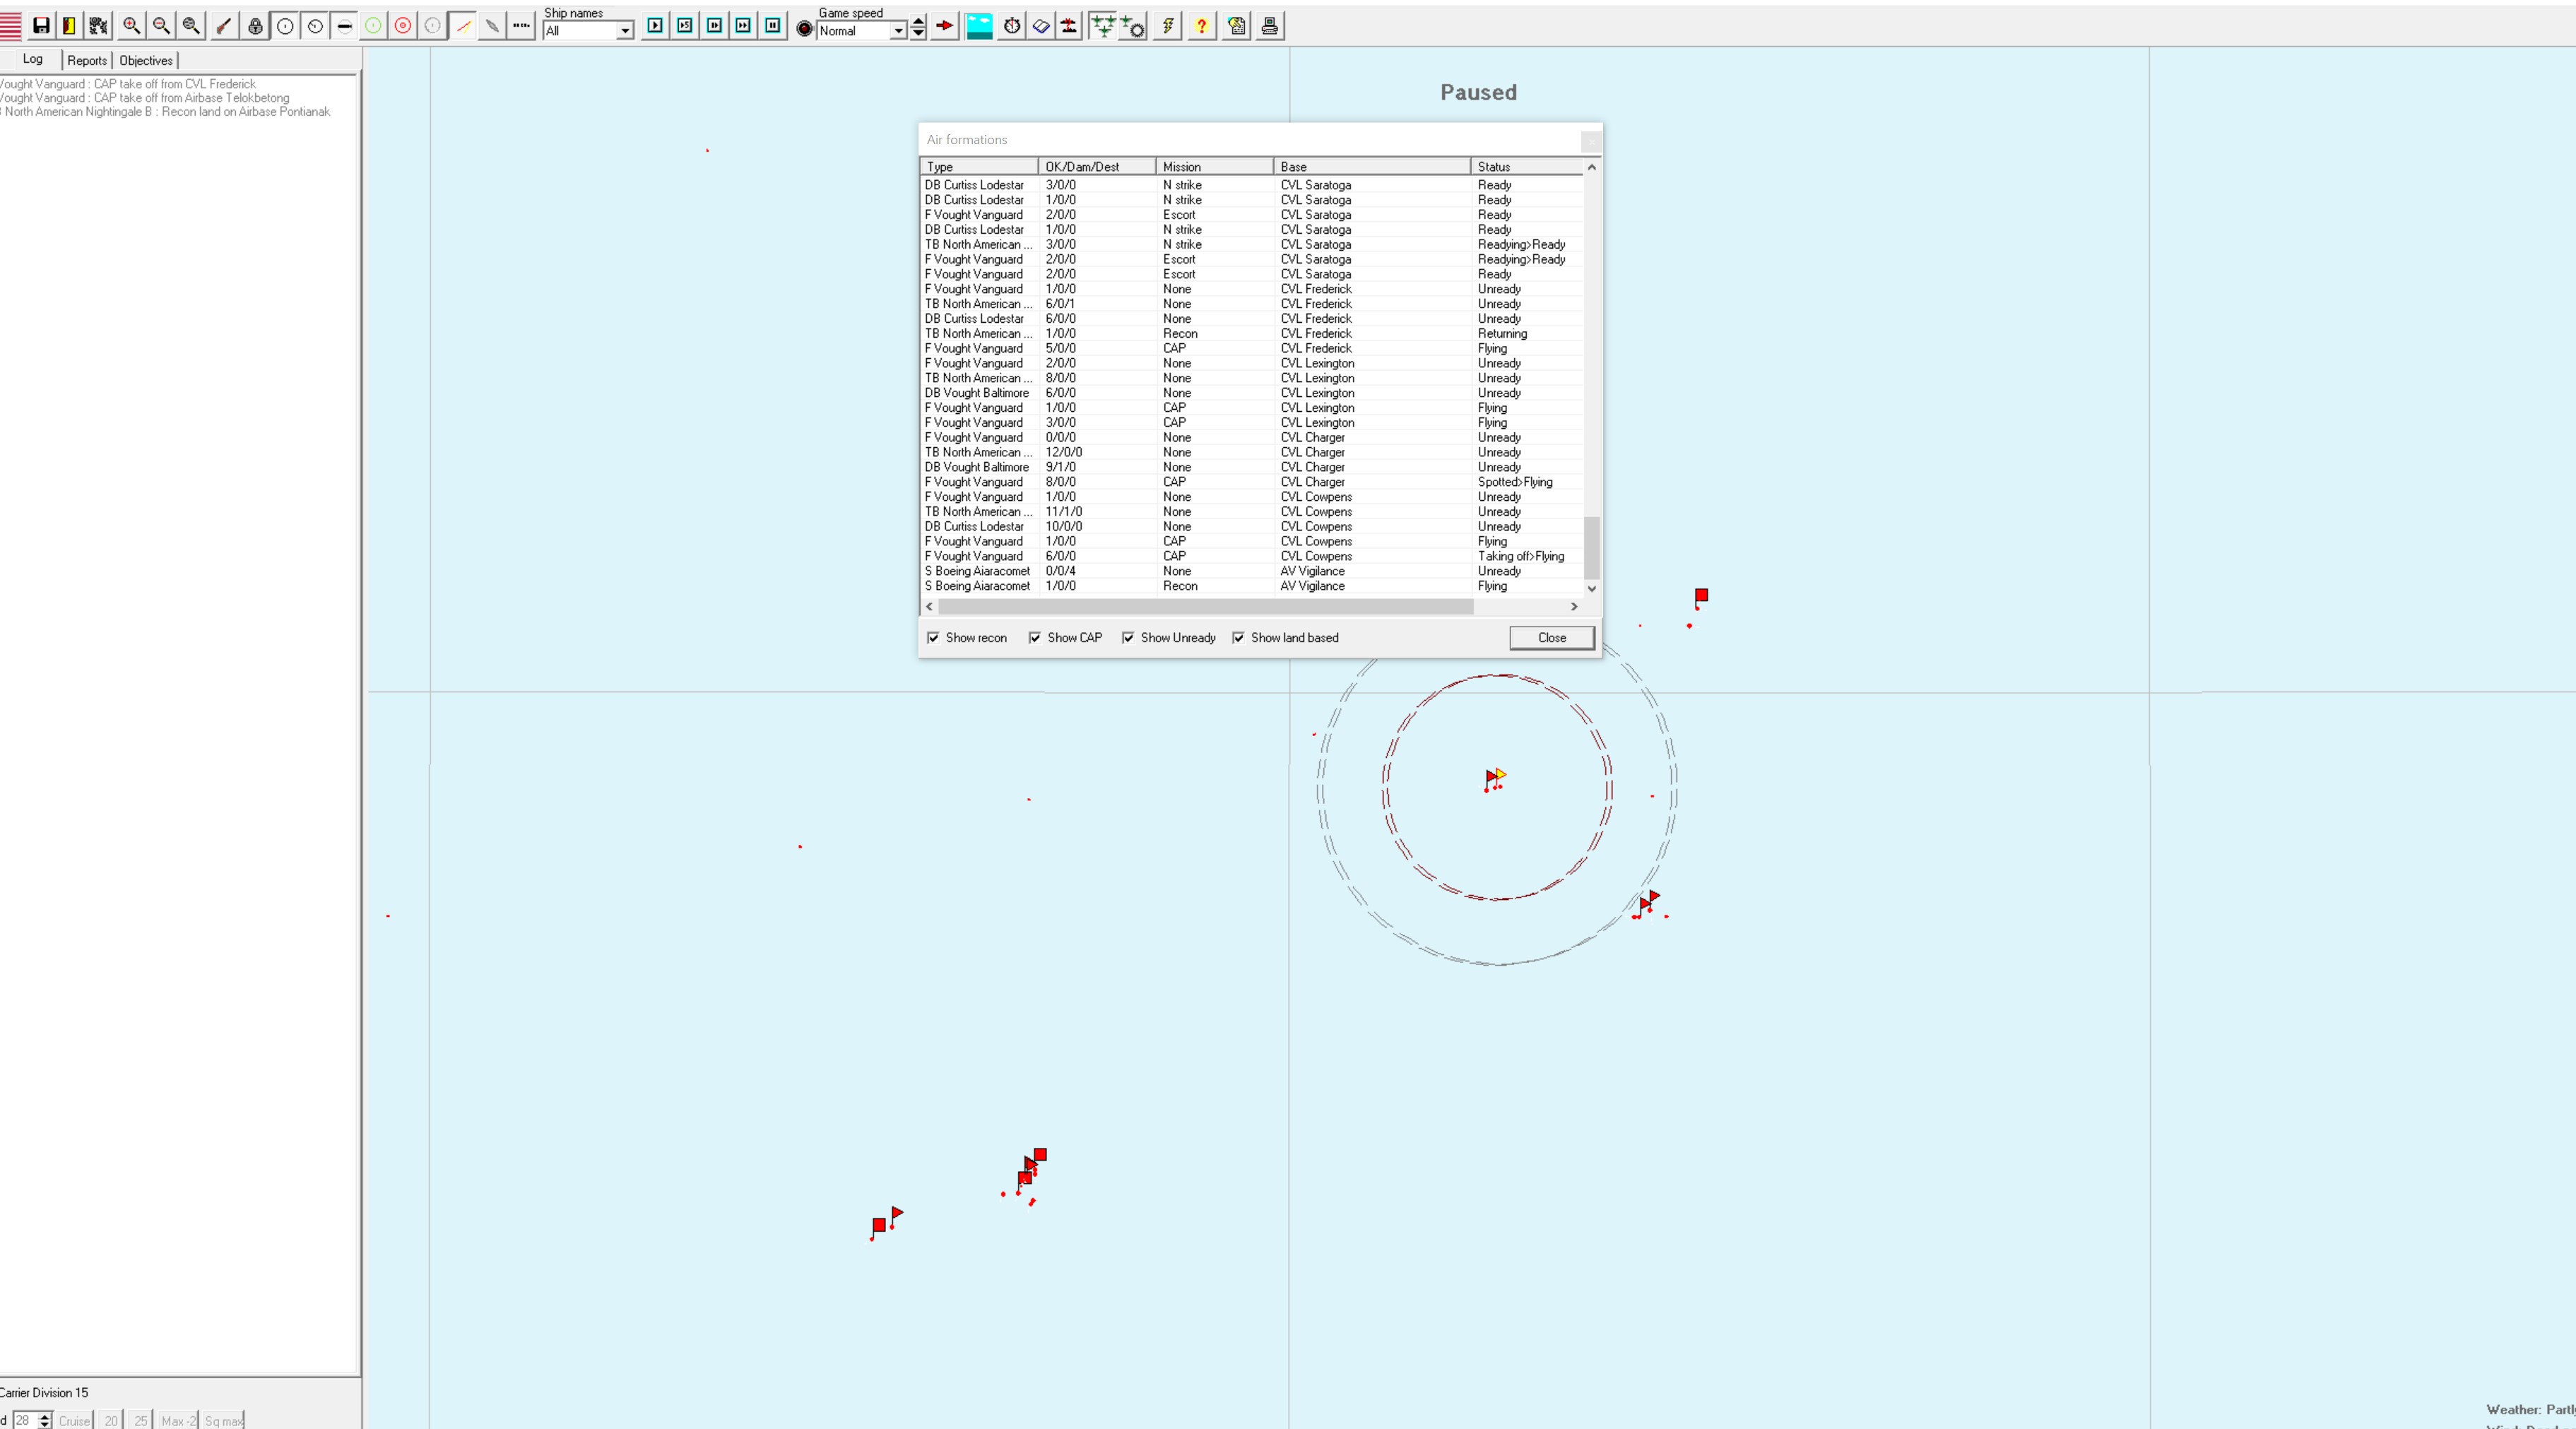Close the Air formations dialog via Close button
The image size is (2576, 1429).
[1551, 638]
